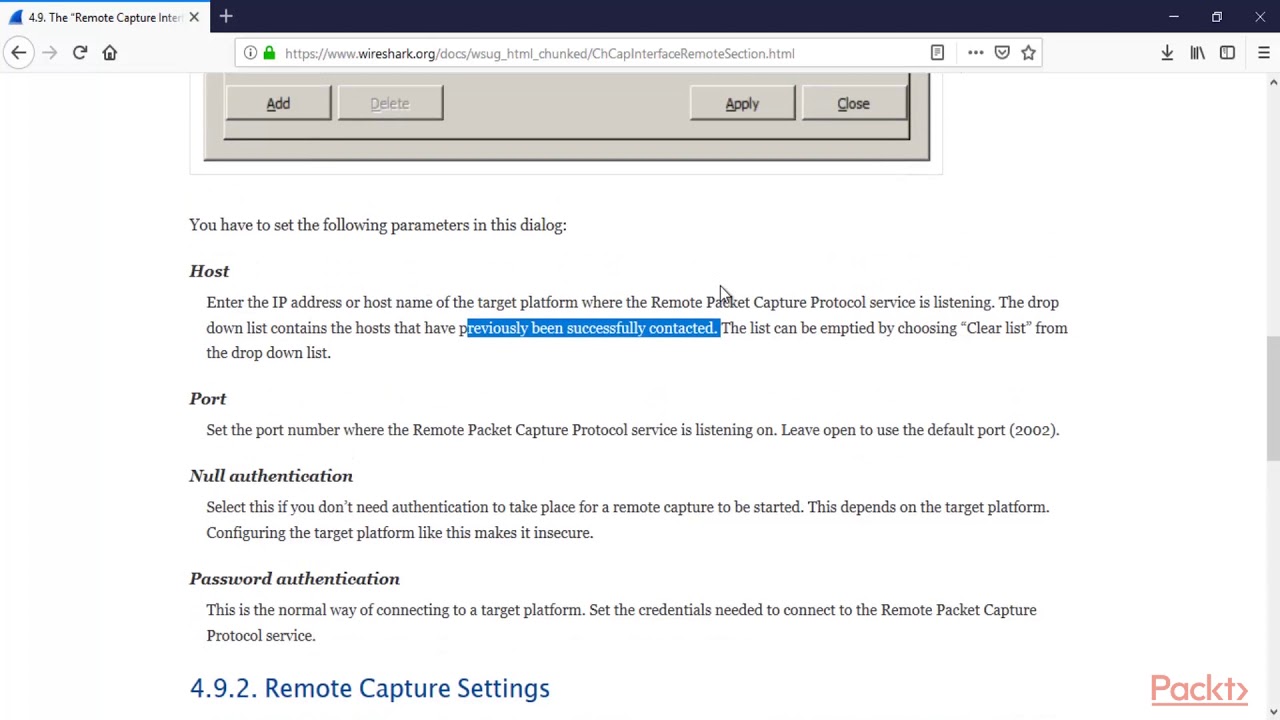Show the site security padlock info
The image size is (1280, 720).
tap(269, 53)
